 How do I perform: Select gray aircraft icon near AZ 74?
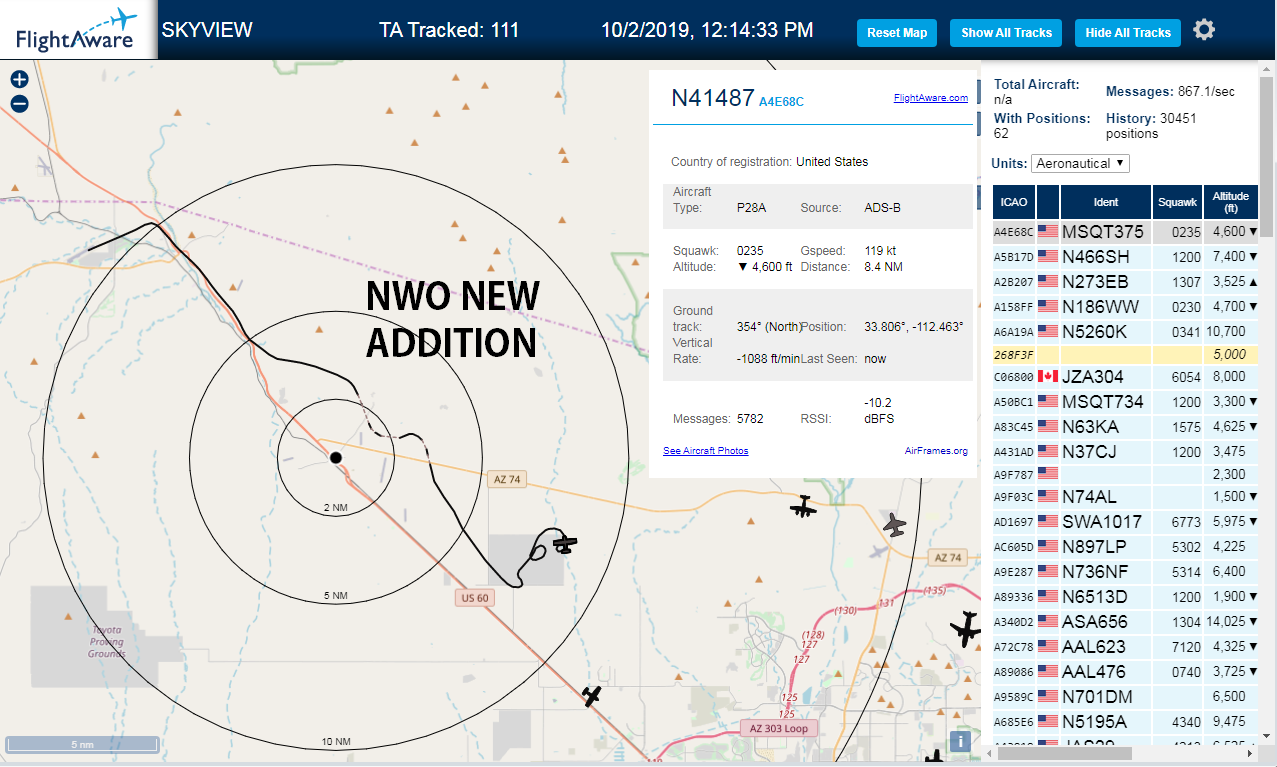(x=894, y=523)
